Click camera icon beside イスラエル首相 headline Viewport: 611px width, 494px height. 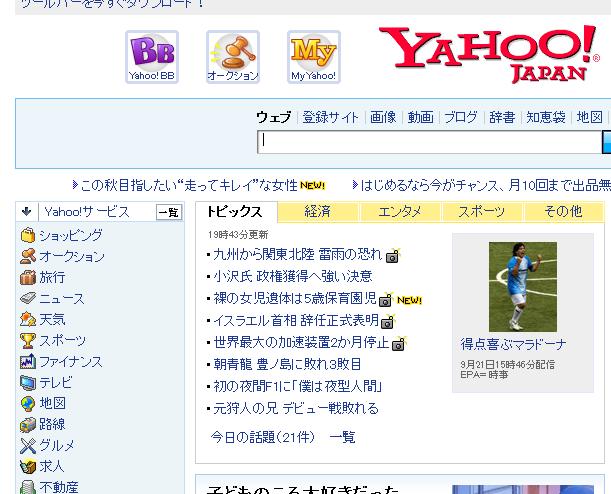(x=388, y=321)
